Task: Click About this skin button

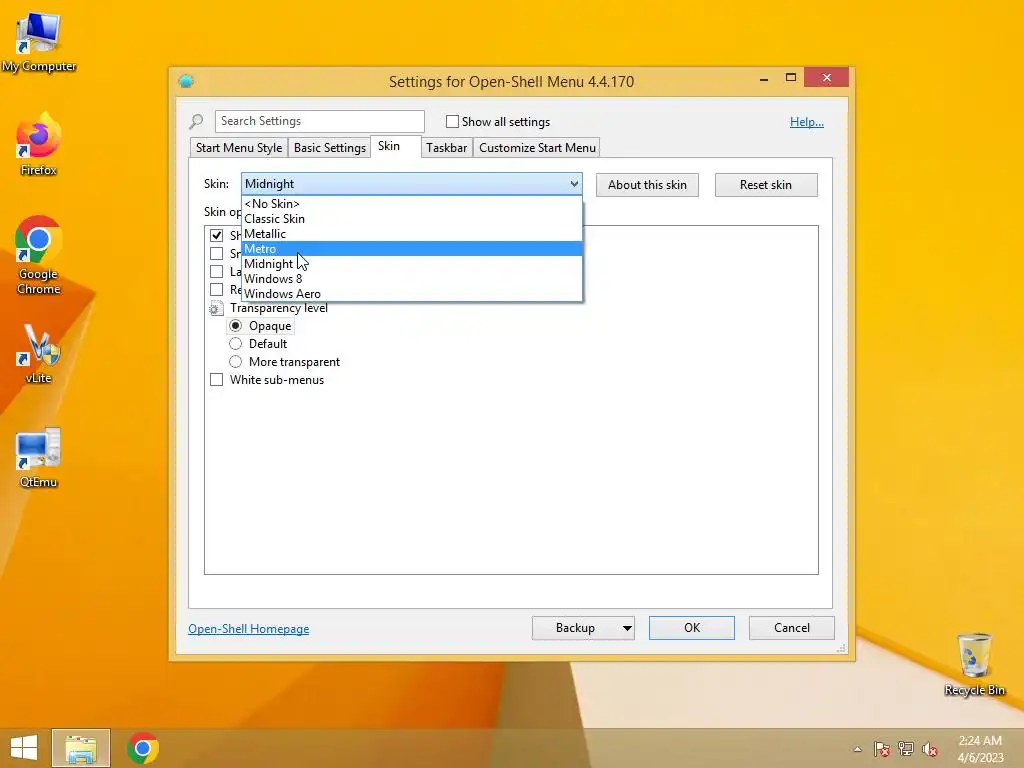Action: coord(647,185)
